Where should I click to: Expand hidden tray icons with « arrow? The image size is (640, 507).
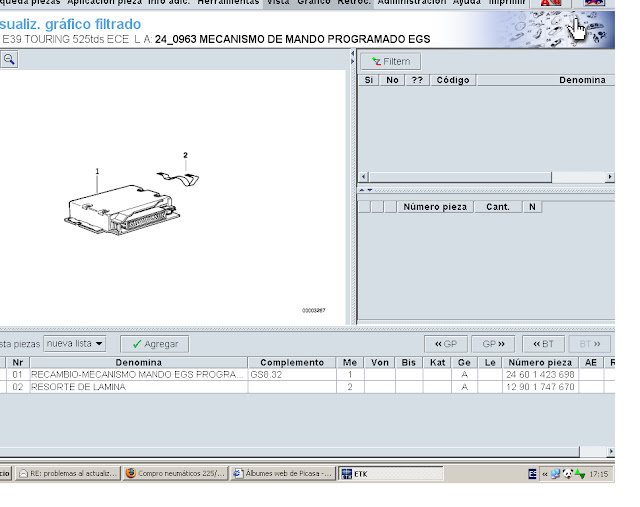tap(544, 474)
